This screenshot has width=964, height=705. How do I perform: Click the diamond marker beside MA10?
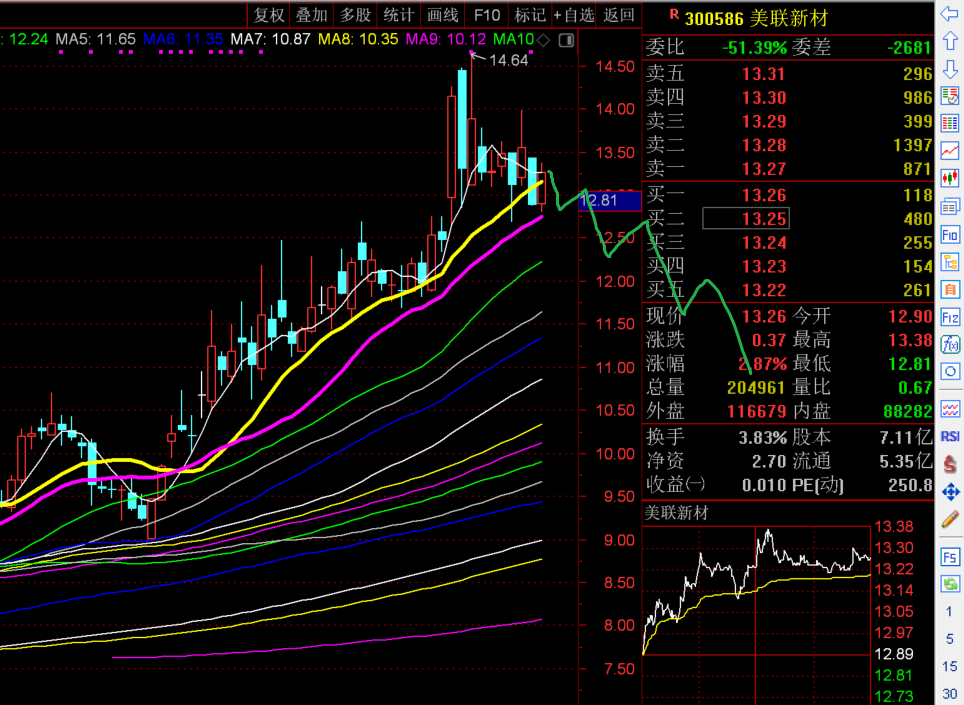(x=543, y=41)
